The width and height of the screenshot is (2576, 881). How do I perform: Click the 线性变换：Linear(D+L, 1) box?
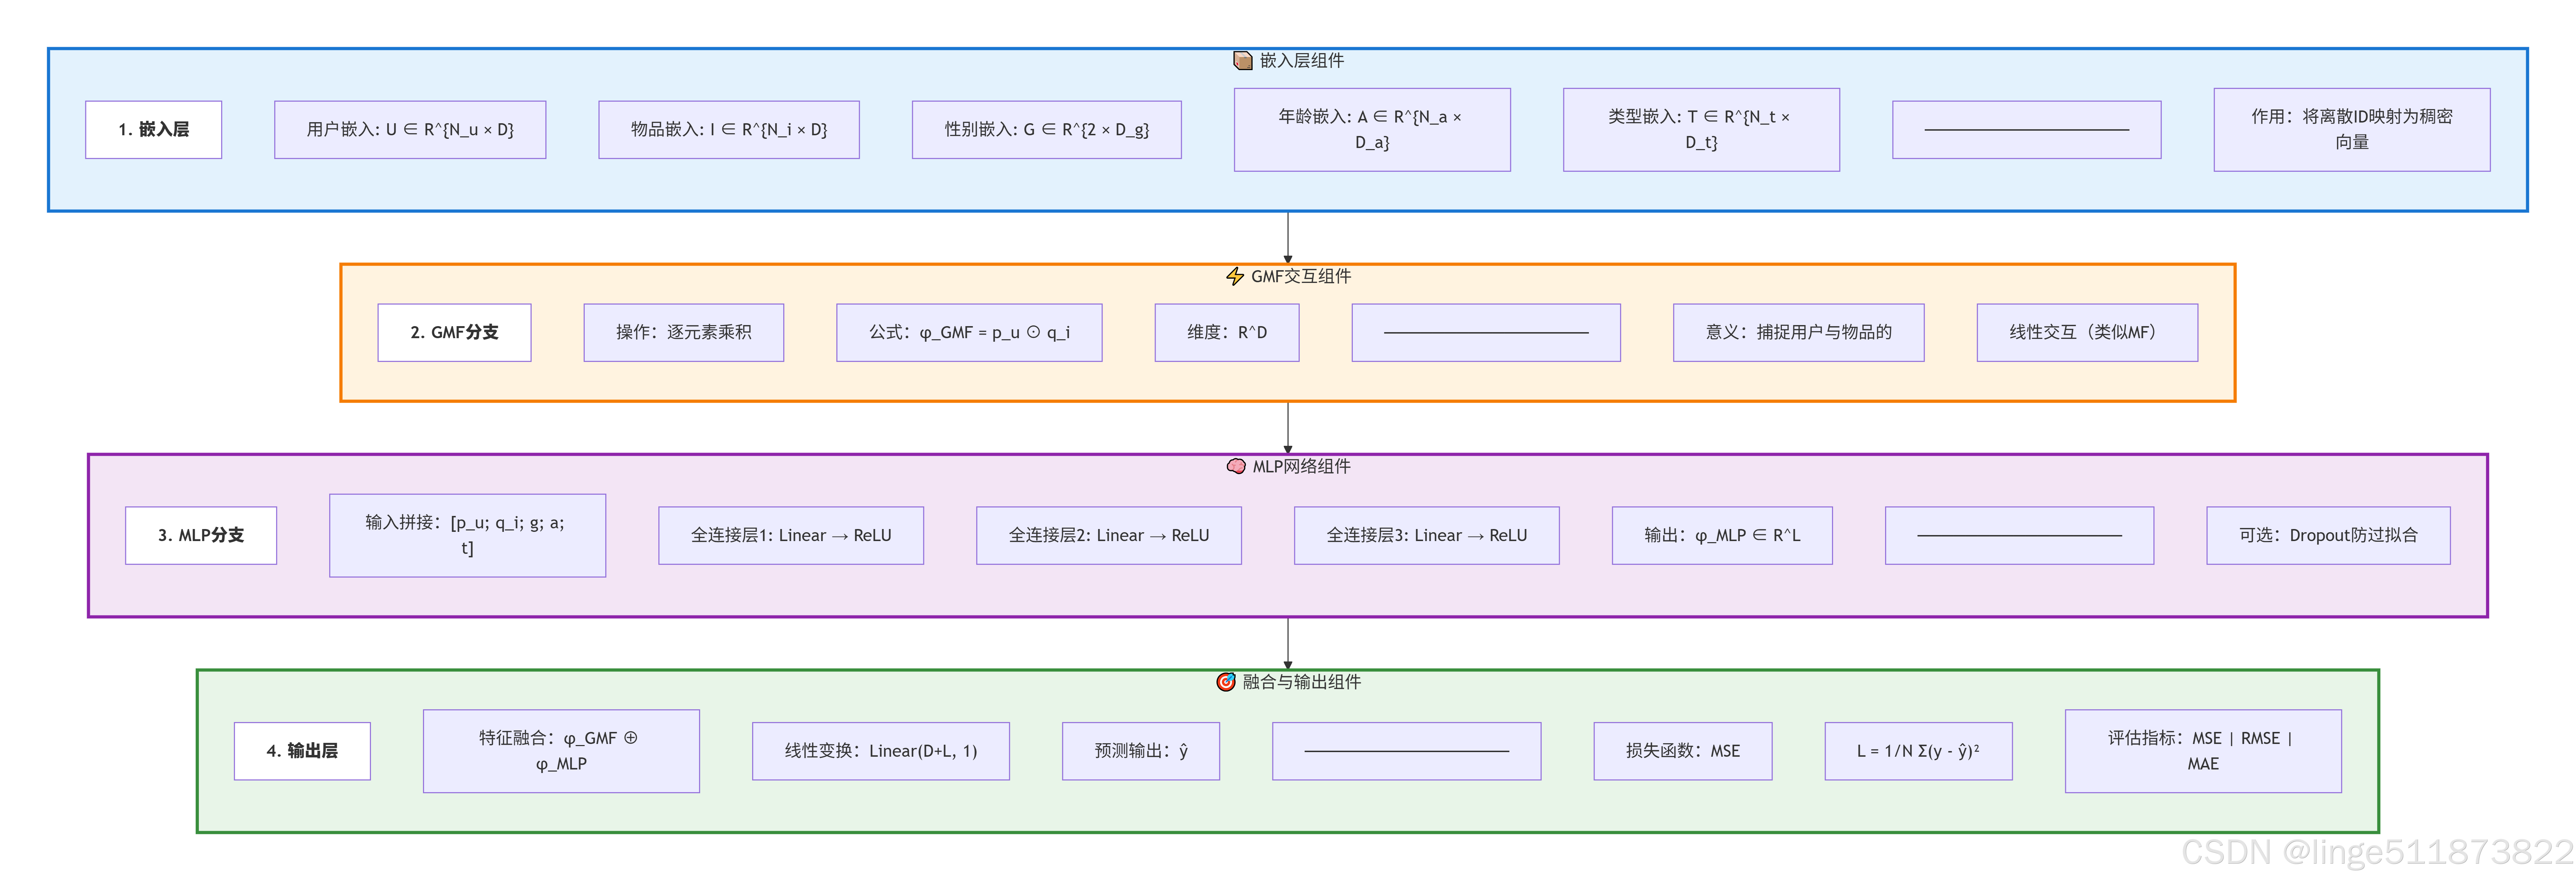pos(881,751)
